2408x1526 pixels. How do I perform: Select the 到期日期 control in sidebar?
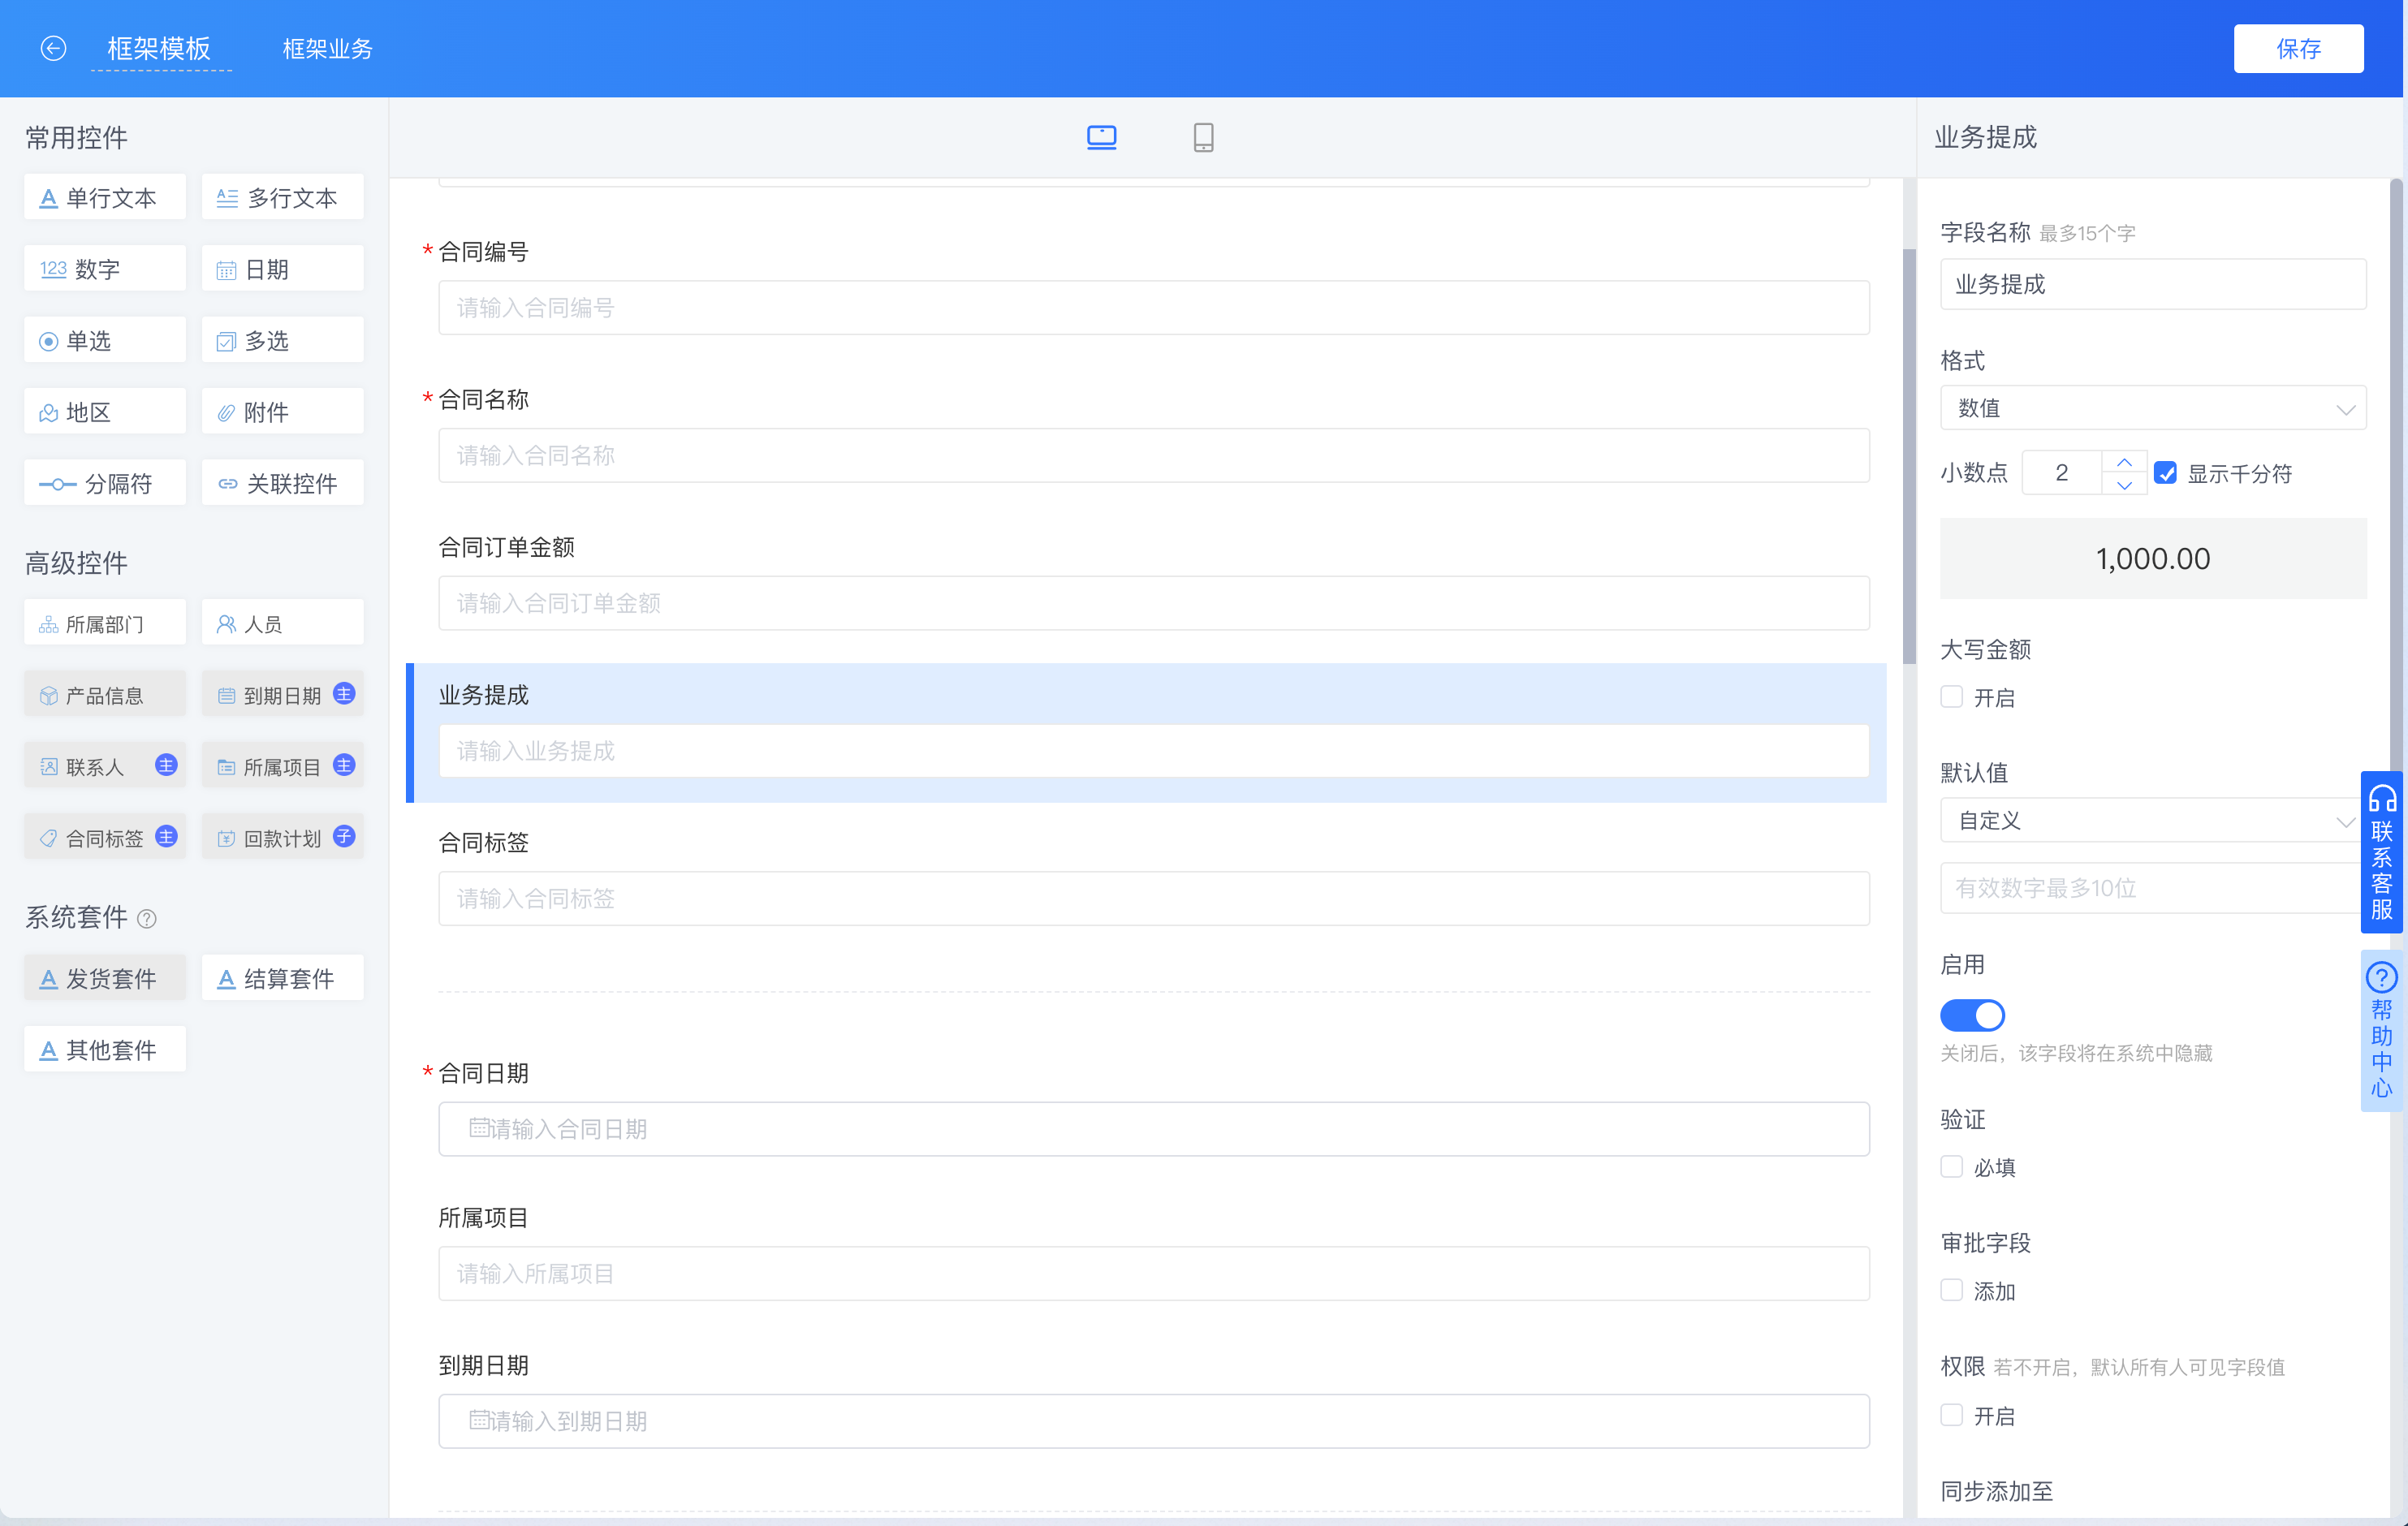click(x=282, y=694)
